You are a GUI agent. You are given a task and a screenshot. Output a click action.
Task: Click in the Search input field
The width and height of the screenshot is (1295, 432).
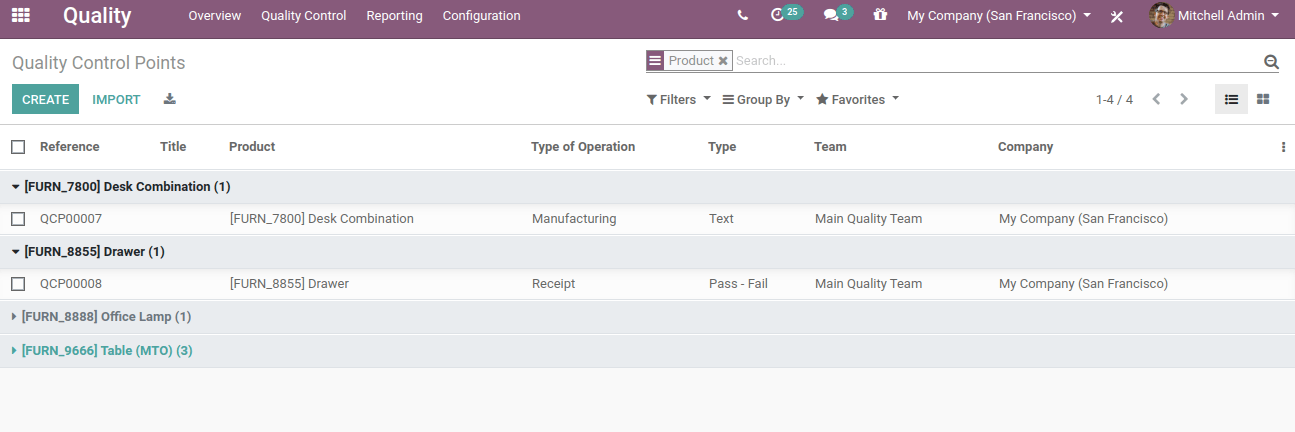tap(995, 61)
